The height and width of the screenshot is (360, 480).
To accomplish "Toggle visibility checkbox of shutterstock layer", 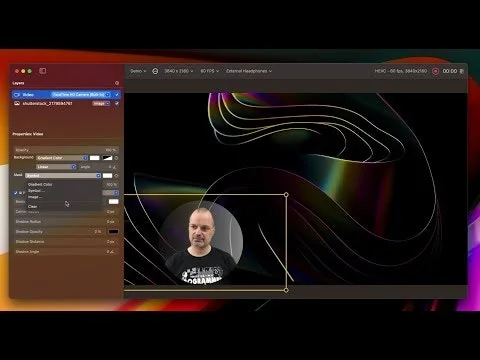I will [x=117, y=103].
